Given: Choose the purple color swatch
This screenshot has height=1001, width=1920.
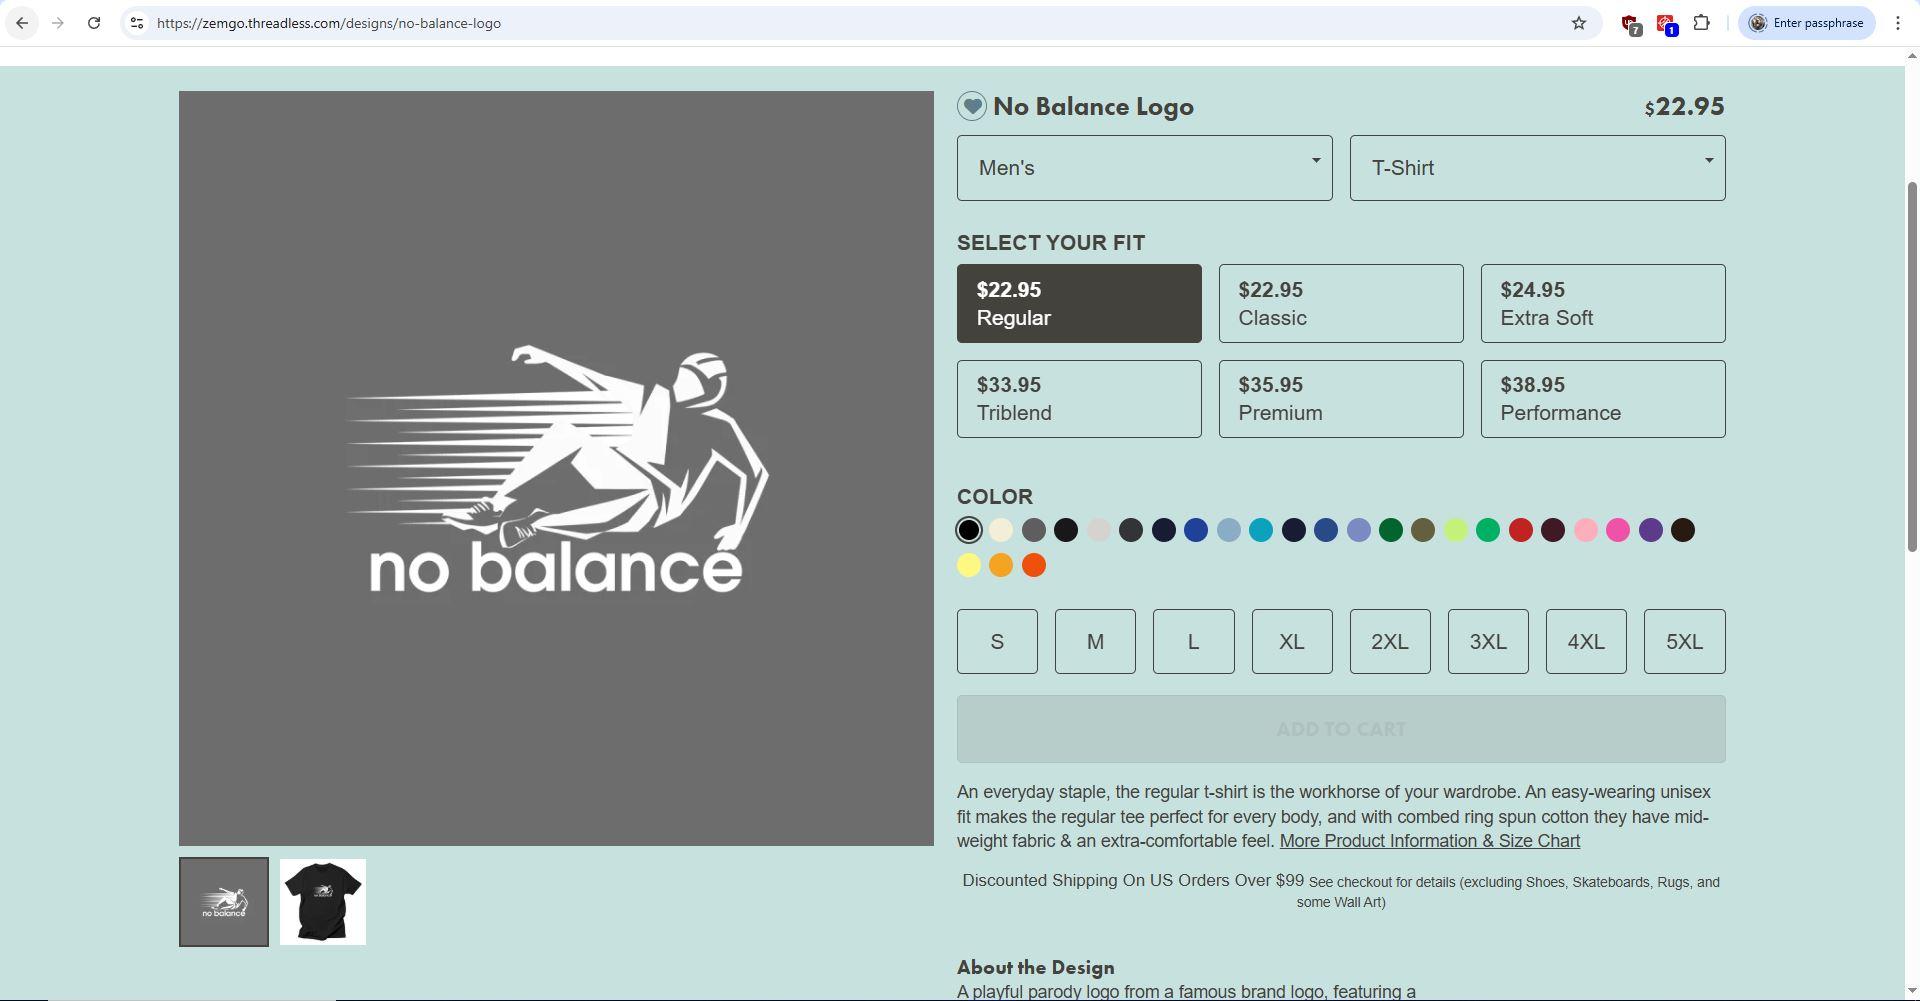Looking at the screenshot, I should point(1651,530).
